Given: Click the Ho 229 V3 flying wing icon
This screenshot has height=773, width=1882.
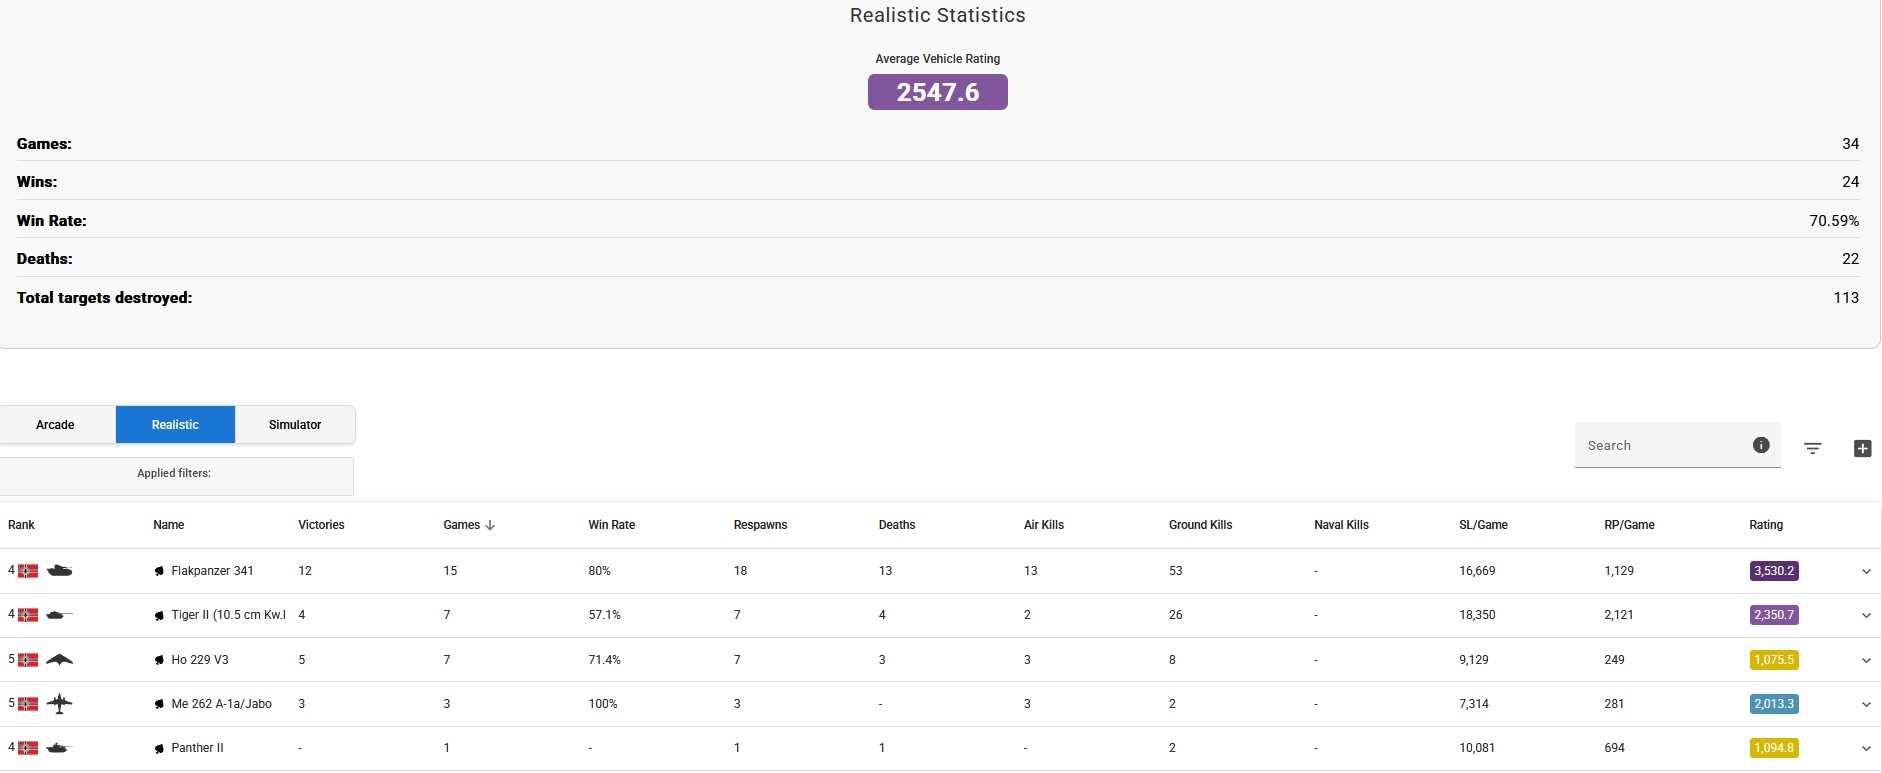Looking at the screenshot, I should click(59, 660).
